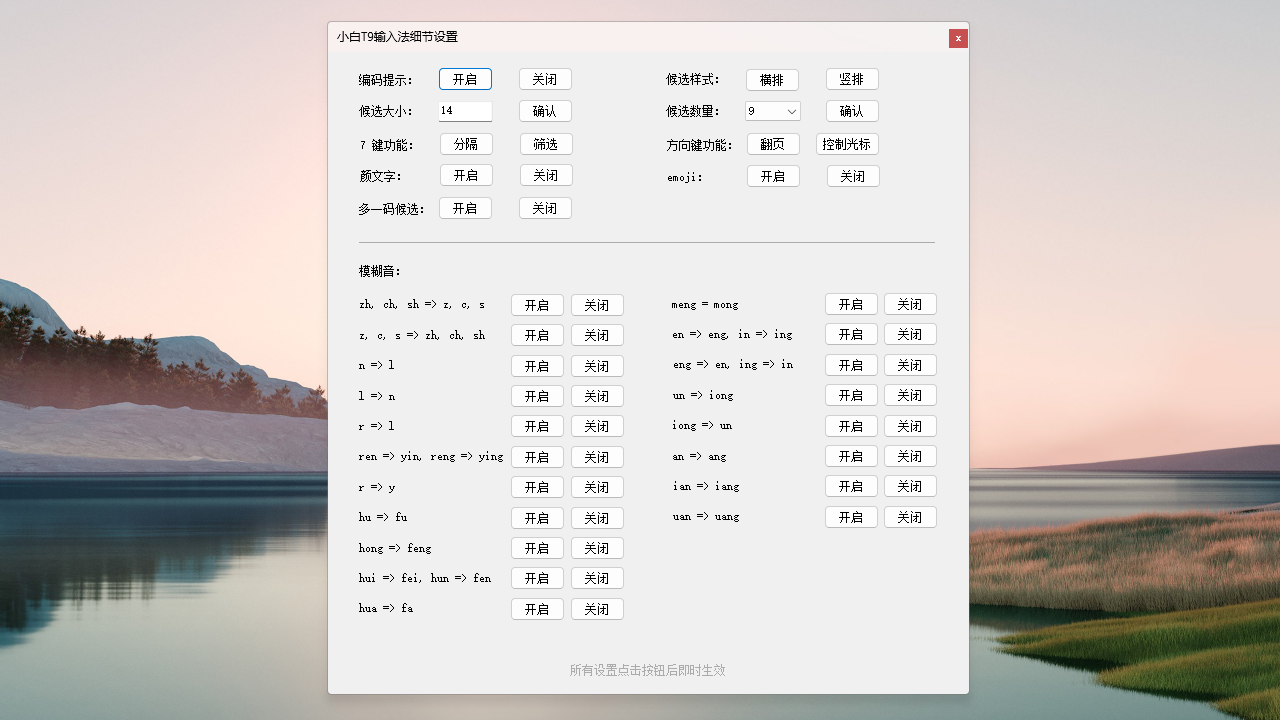The width and height of the screenshot is (1280, 720).
Task: Enable fuzzy sound meng = mong
Action: tap(851, 304)
